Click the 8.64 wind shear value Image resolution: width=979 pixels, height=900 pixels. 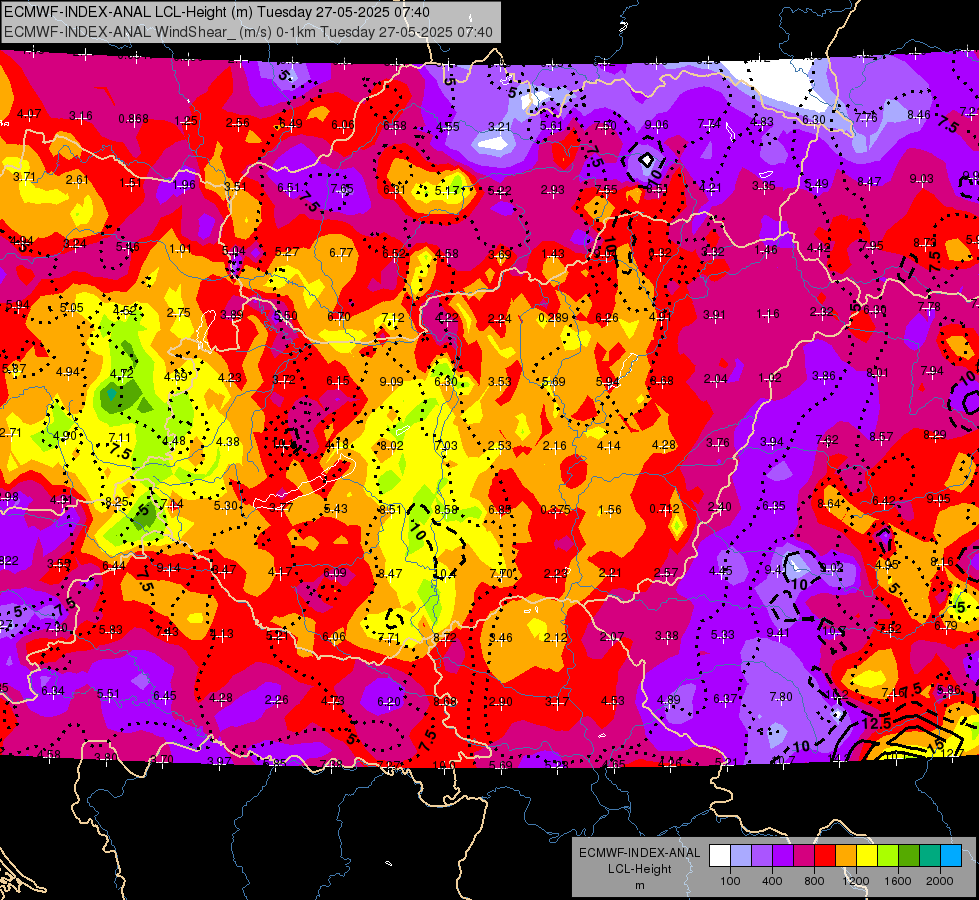point(829,503)
